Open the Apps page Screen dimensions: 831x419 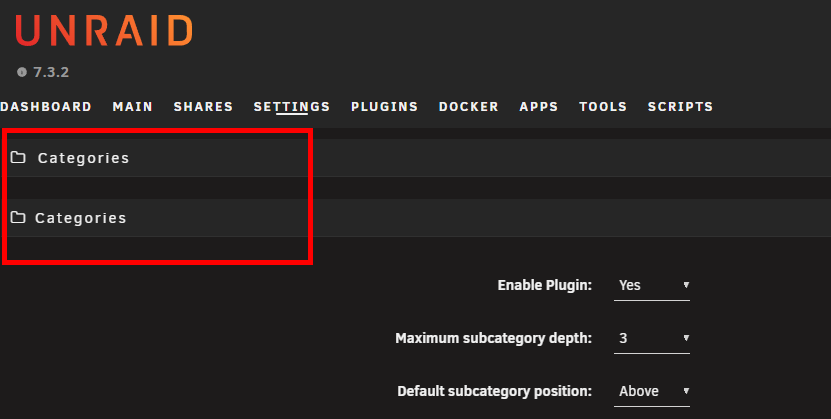coord(539,106)
